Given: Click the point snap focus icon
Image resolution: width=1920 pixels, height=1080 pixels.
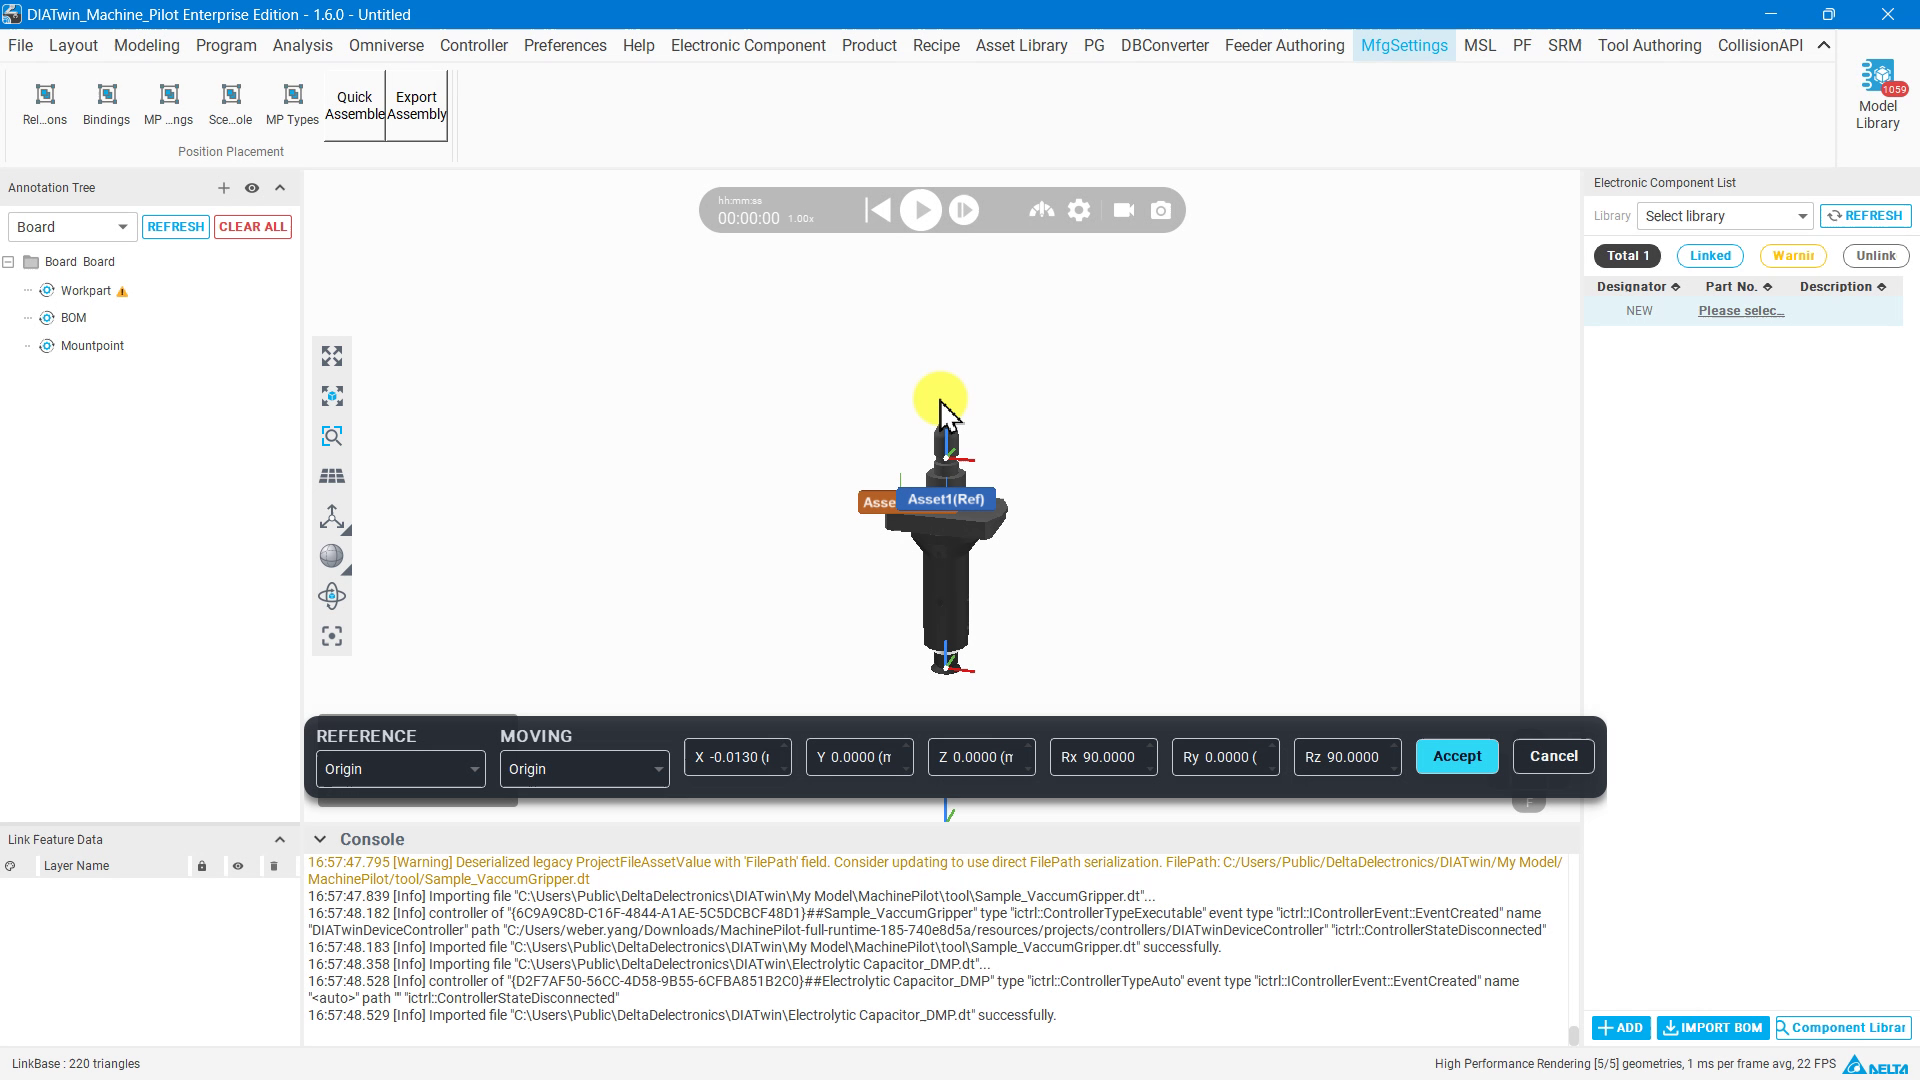Looking at the screenshot, I should coord(332,636).
